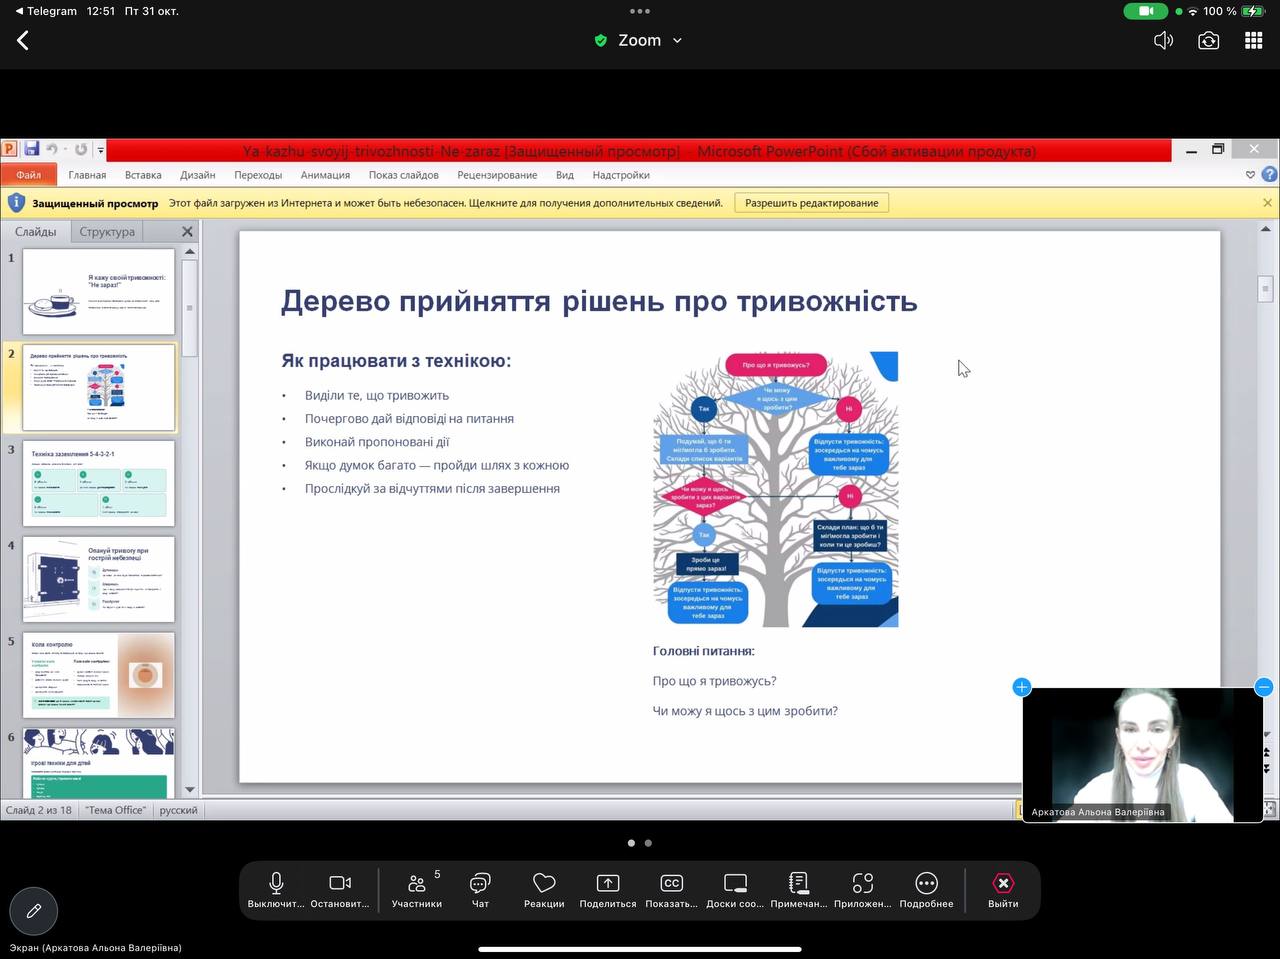Switch camera using the flip icon

tap(1208, 41)
